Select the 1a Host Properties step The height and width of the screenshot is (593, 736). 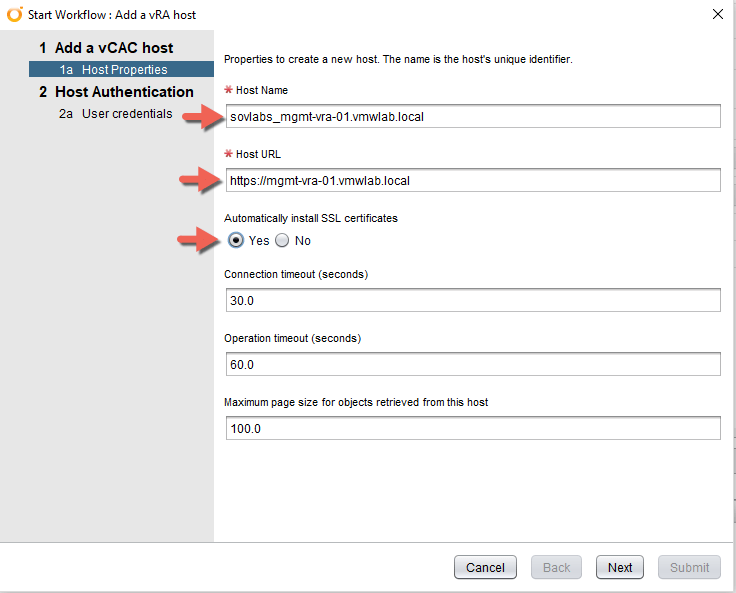click(122, 70)
